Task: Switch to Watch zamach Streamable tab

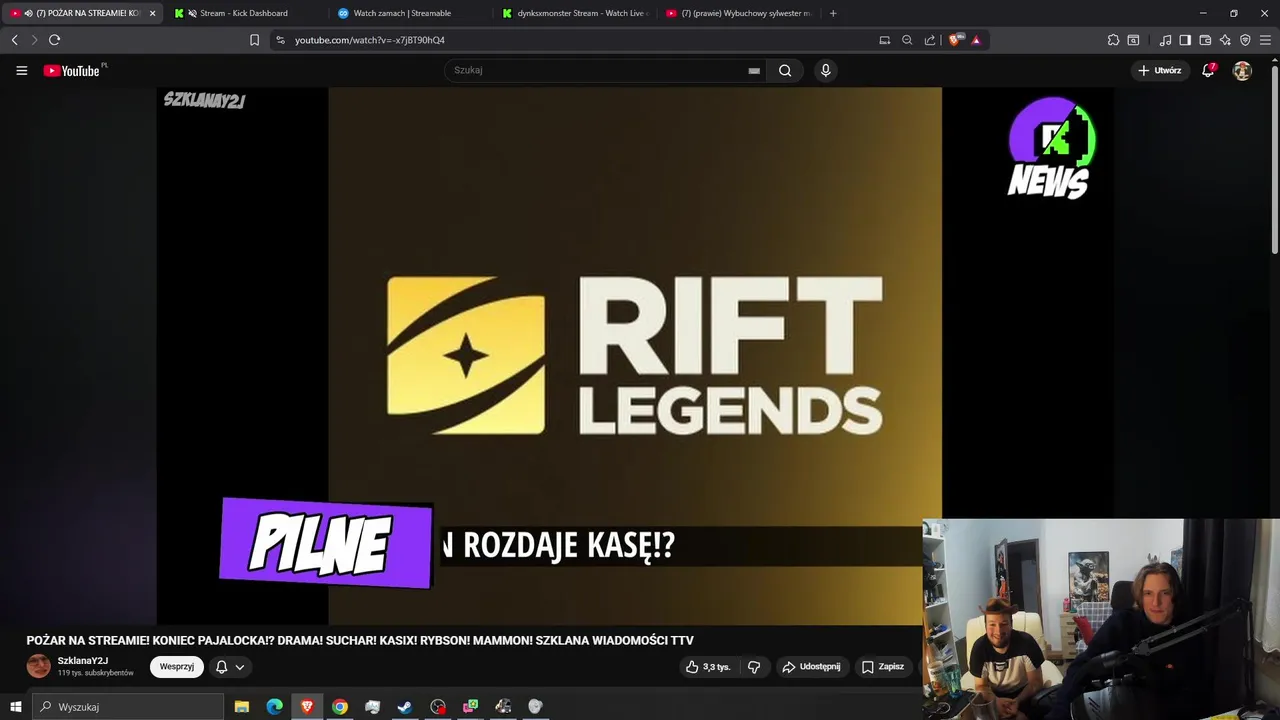Action: point(410,13)
